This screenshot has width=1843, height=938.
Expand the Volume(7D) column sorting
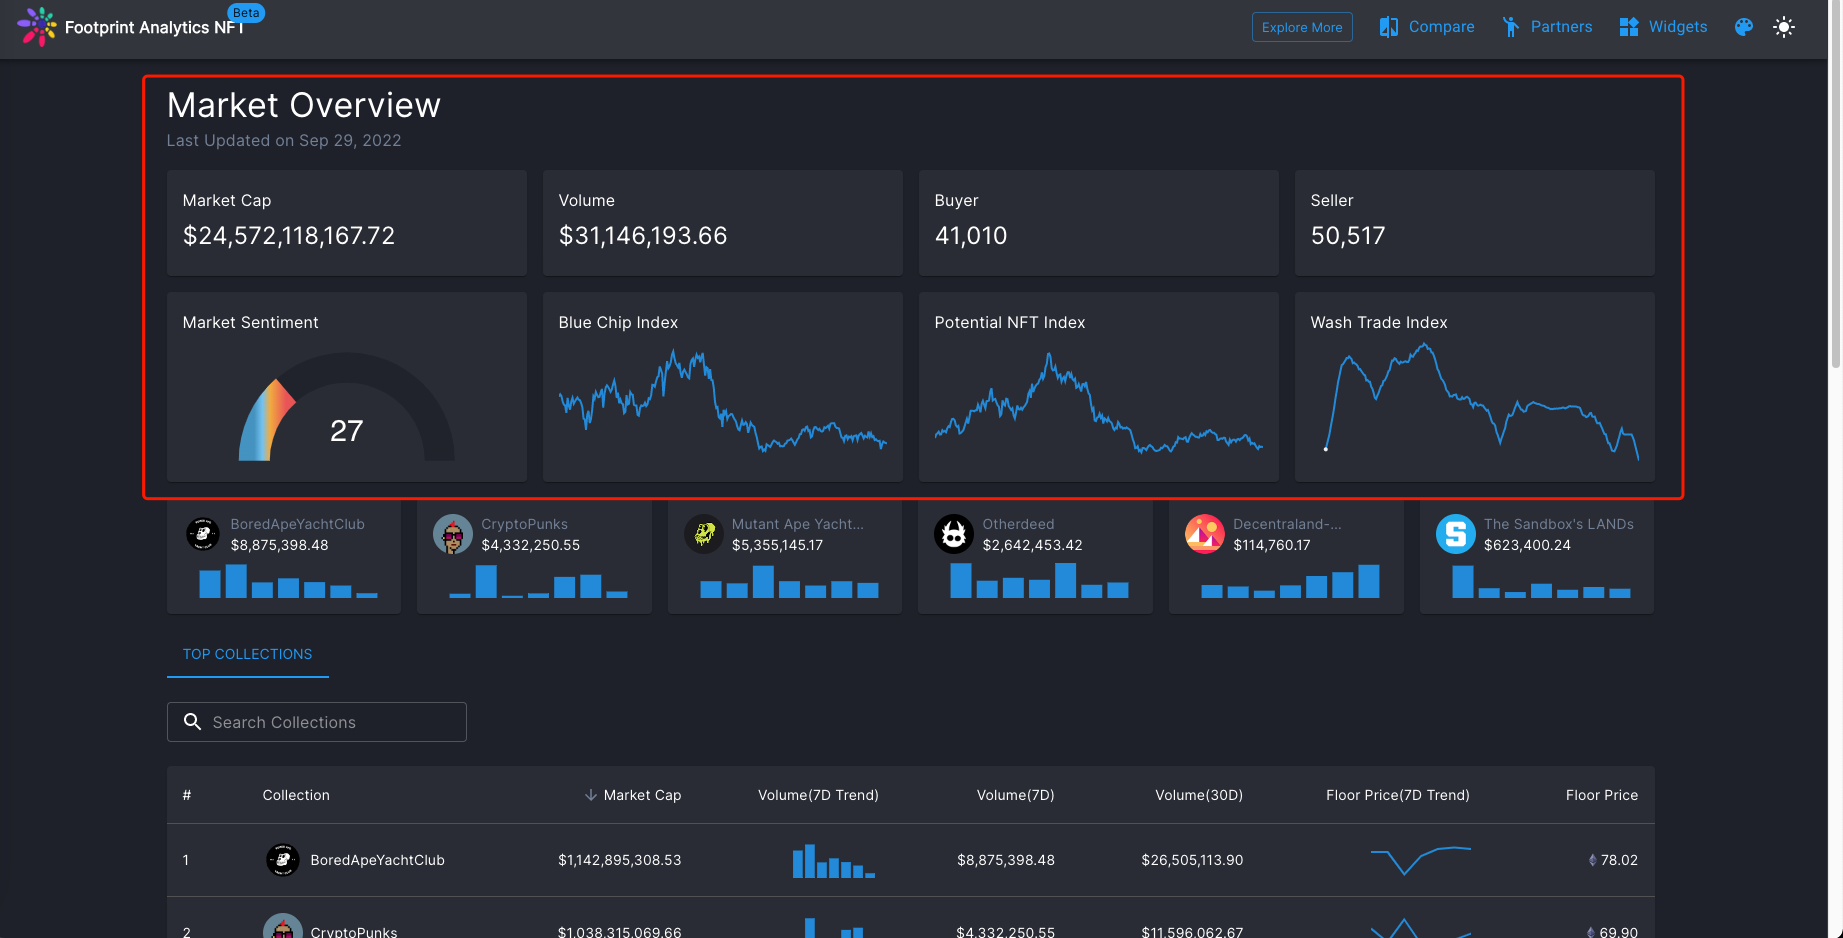pyautogui.click(x=1015, y=795)
